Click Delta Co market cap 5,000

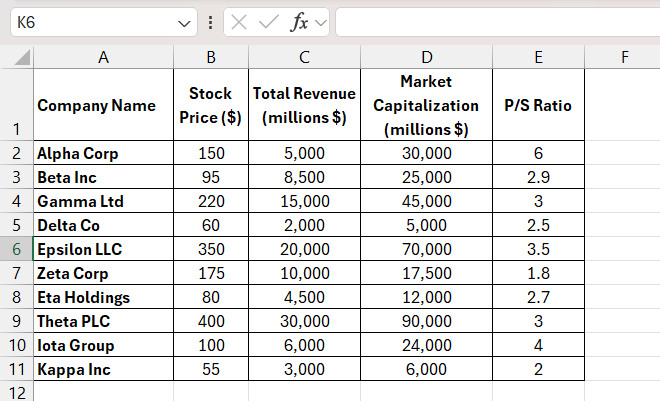(426, 225)
